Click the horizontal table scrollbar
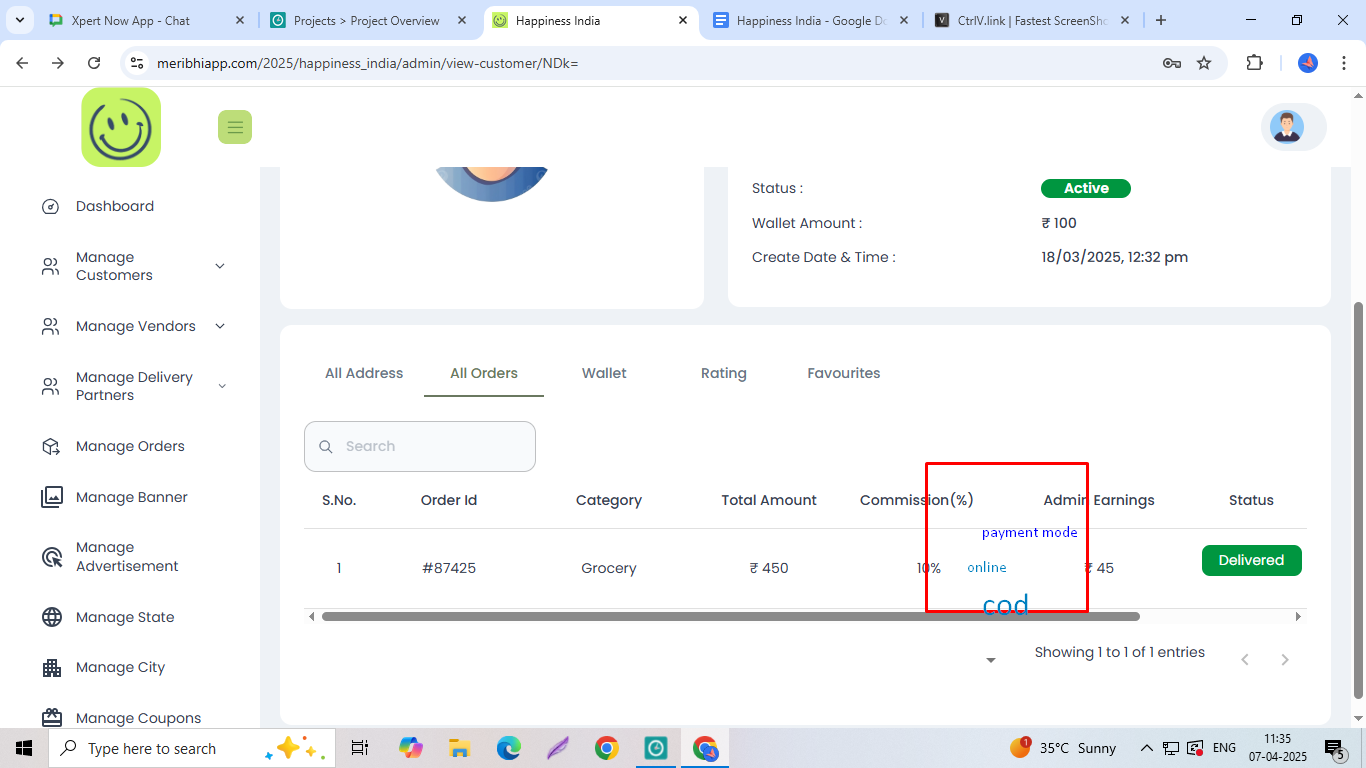Image resolution: width=1366 pixels, height=768 pixels. [730, 617]
